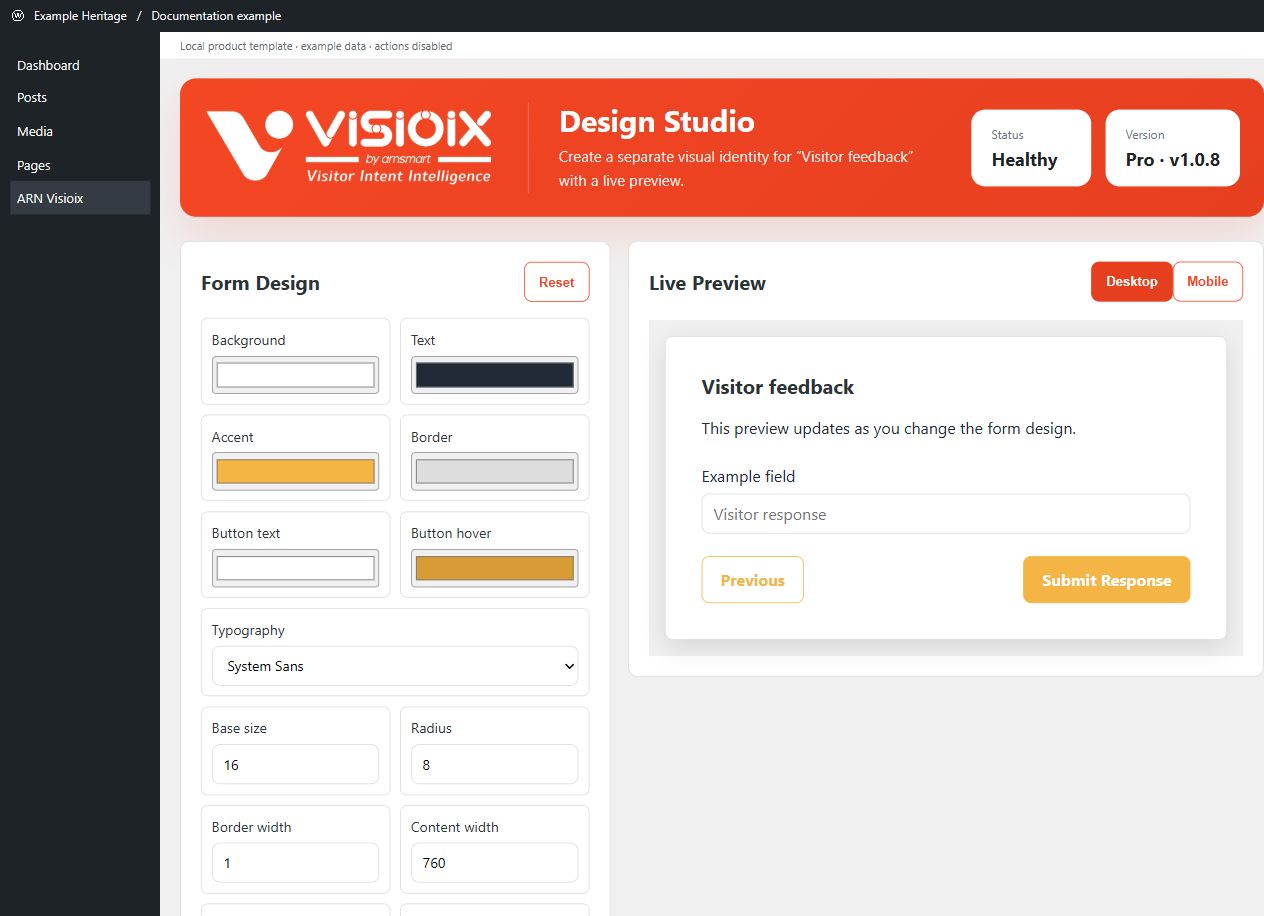1264x916 pixels.
Task: Click the Pro v1.0.8 version card
Action: [1172, 148]
